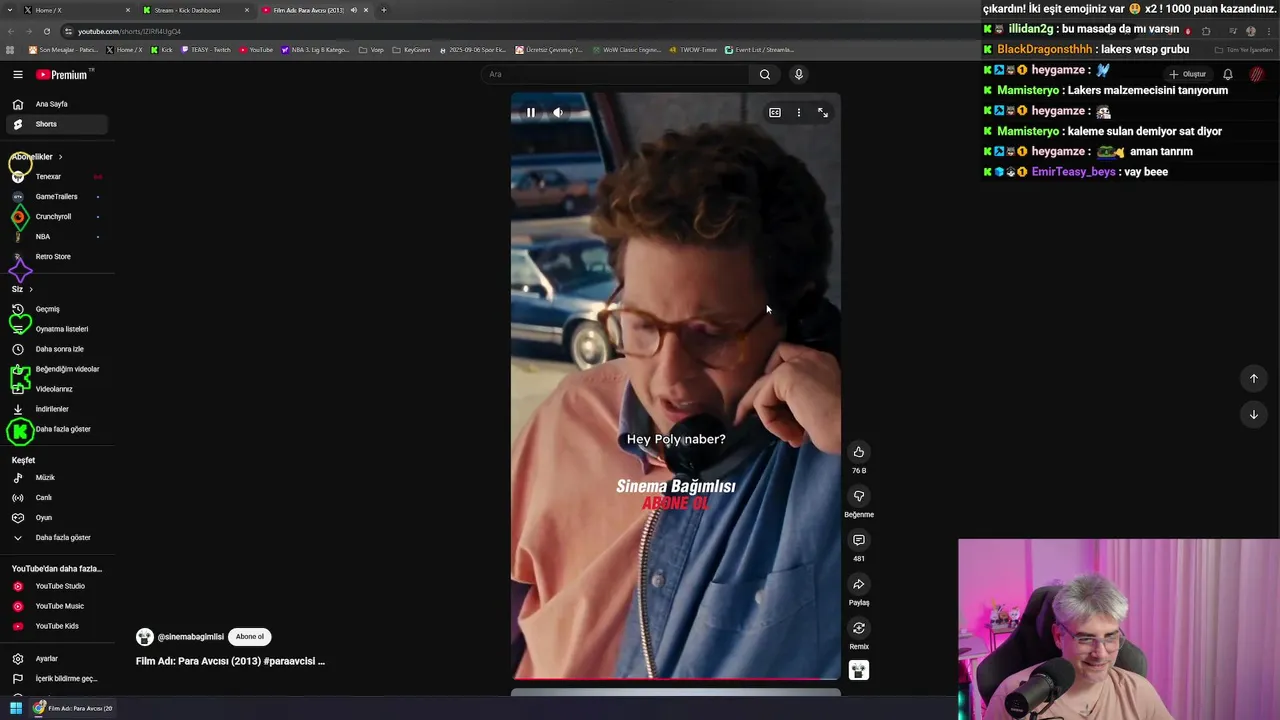The width and height of the screenshot is (1280, 720).
Task: Select Shorts in the sidebar
Action: click(56, 124)
